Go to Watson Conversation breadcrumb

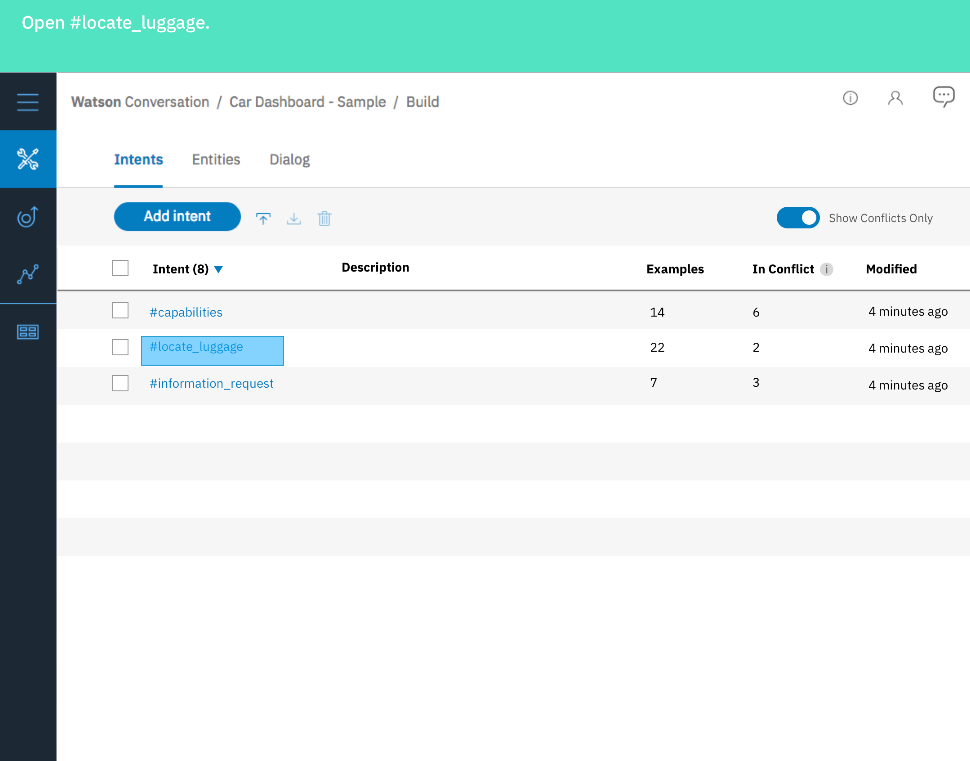tap(140, 102)
